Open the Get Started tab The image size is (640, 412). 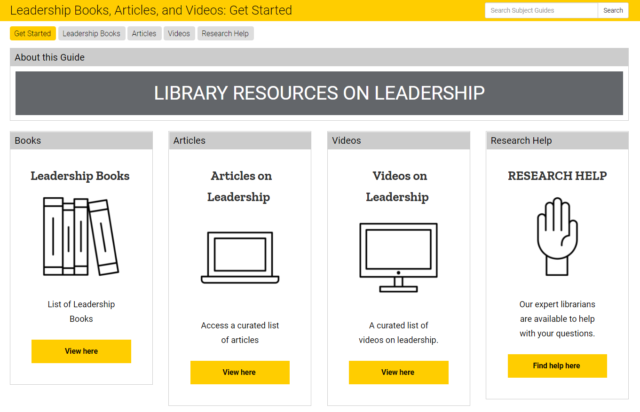tap(33, 33)
